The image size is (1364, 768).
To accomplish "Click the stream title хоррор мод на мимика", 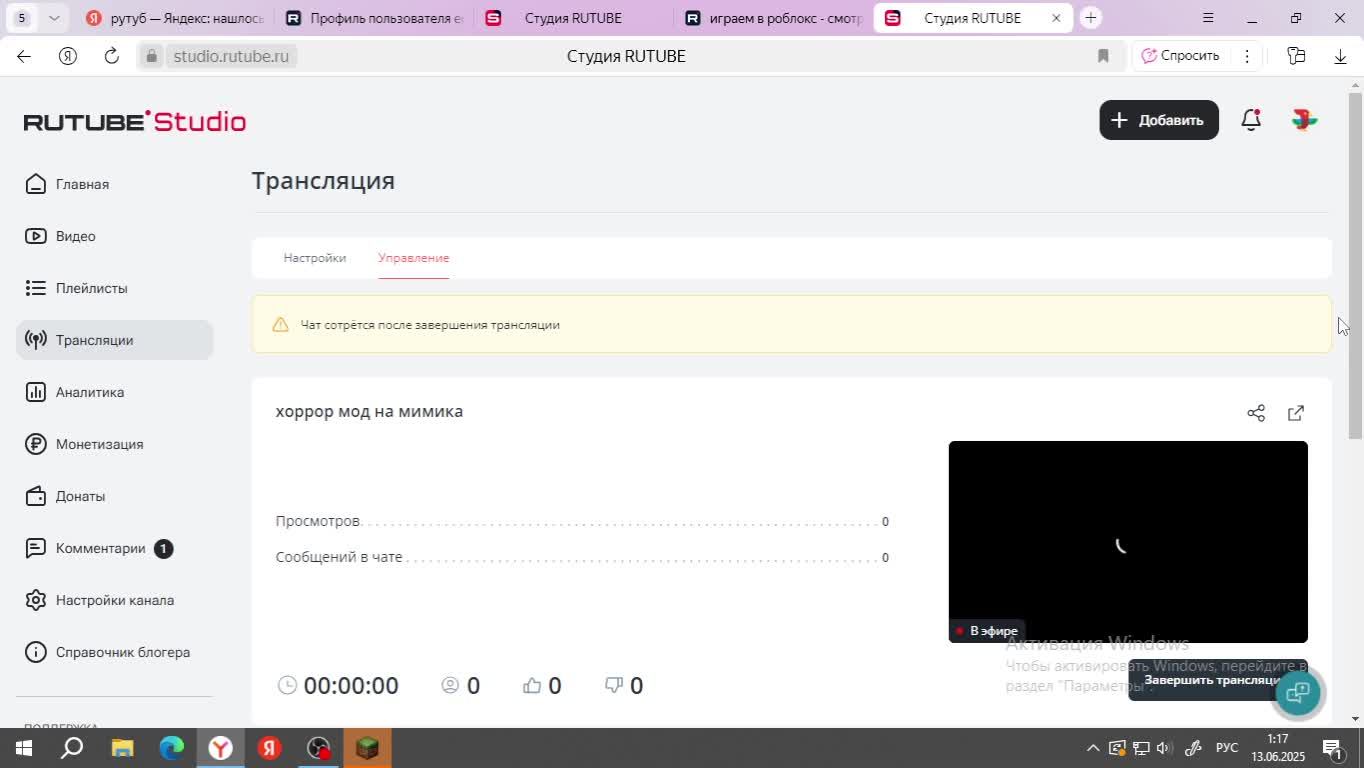I will point(369,411).
